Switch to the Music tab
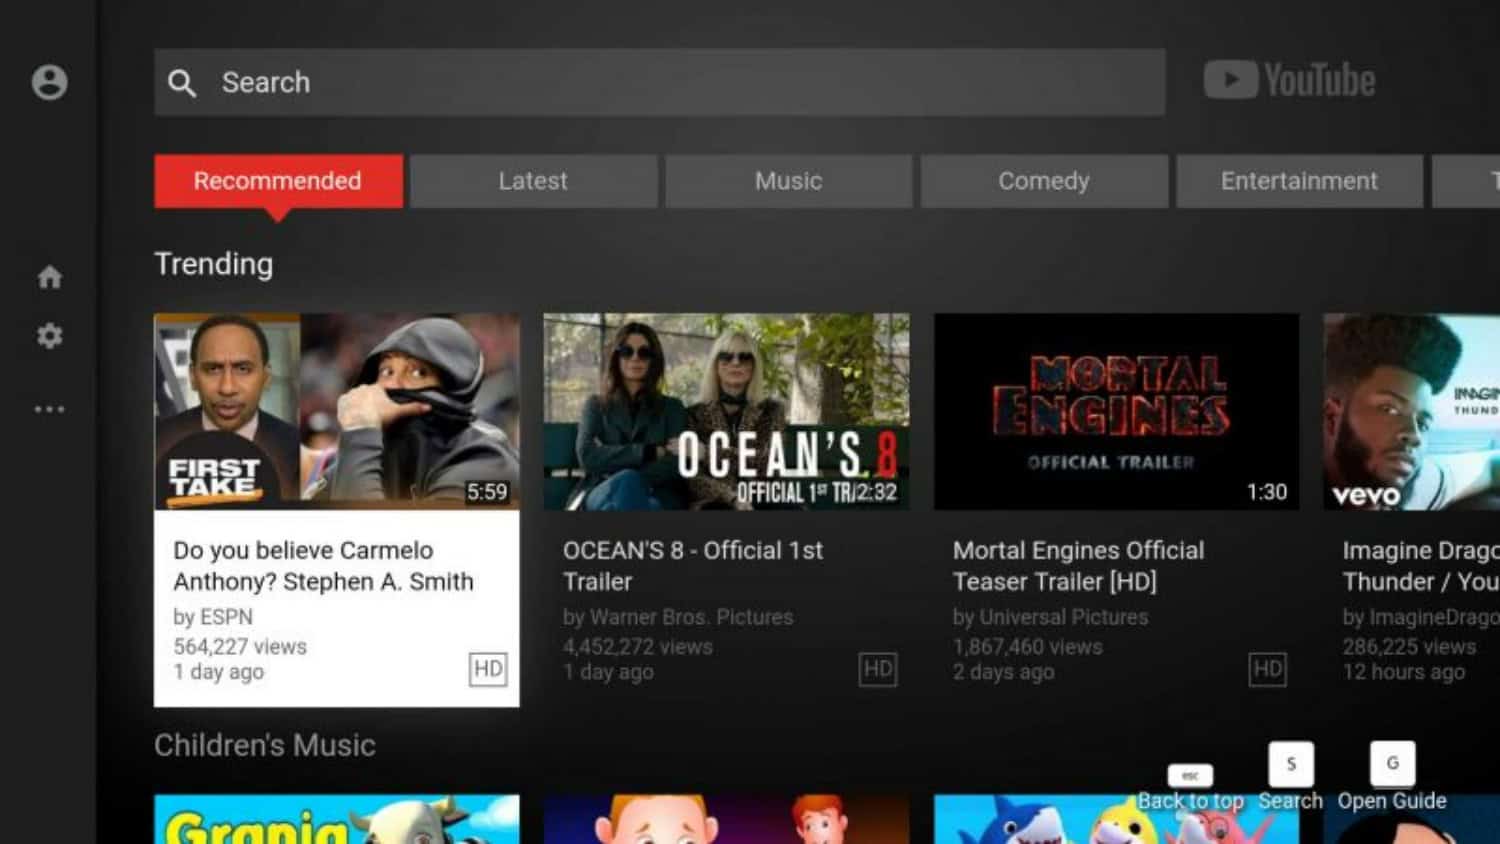This screenshot has height=844, width=1500. pos(788,181)
